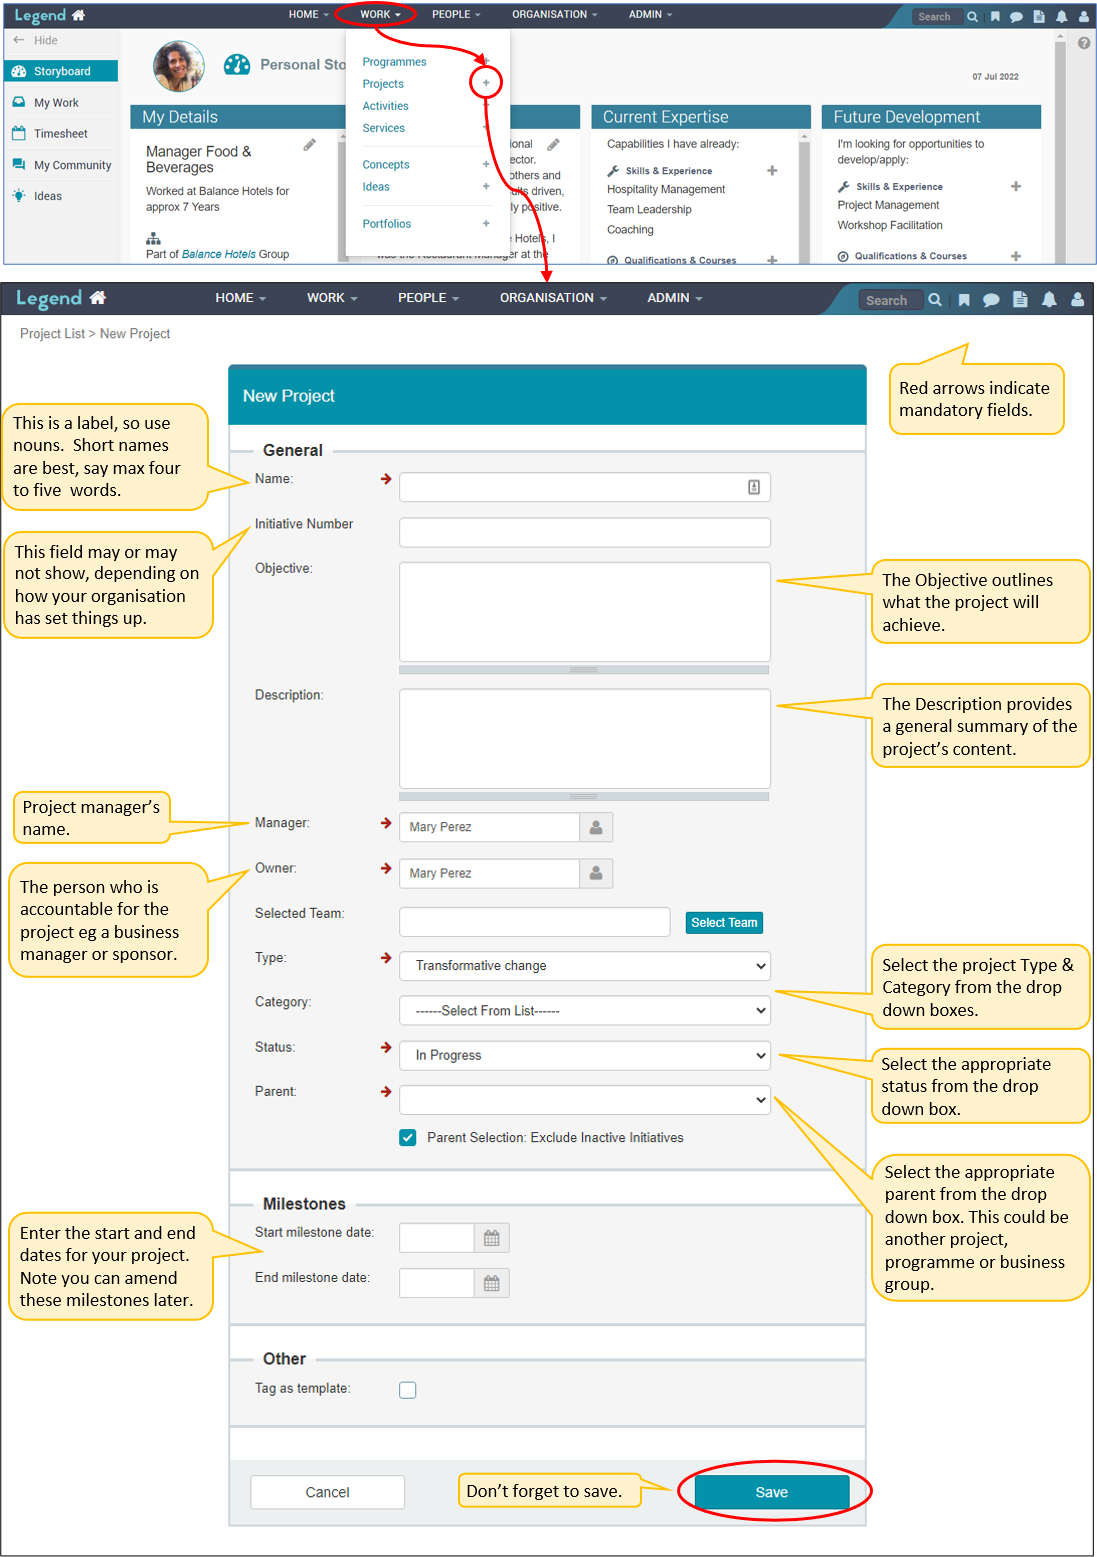Click the help question mark icon on Storyboard page
The height and width of the screenshot is (1557, 1097).
(1084, 43)
